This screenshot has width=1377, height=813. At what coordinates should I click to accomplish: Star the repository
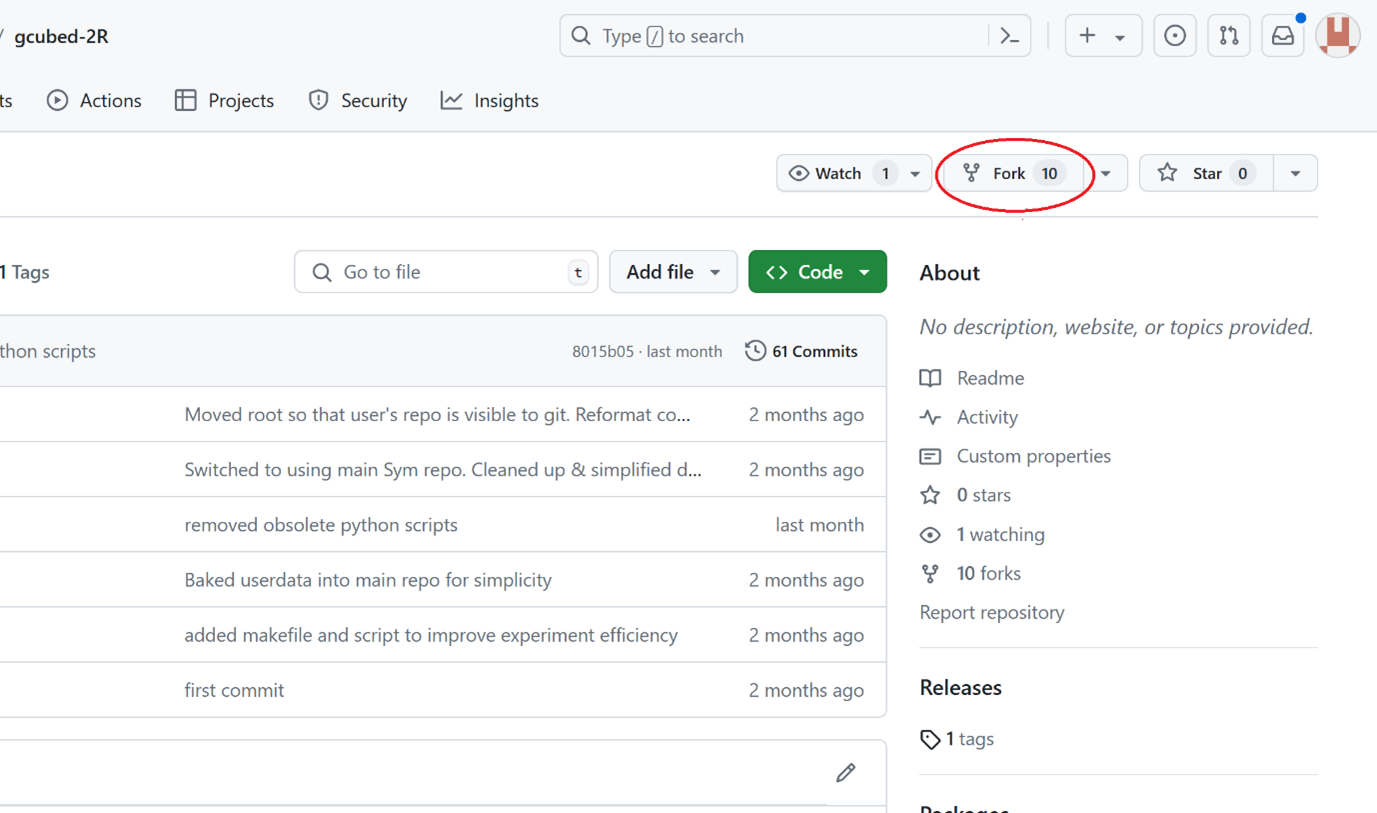(x=1206, y=173)
